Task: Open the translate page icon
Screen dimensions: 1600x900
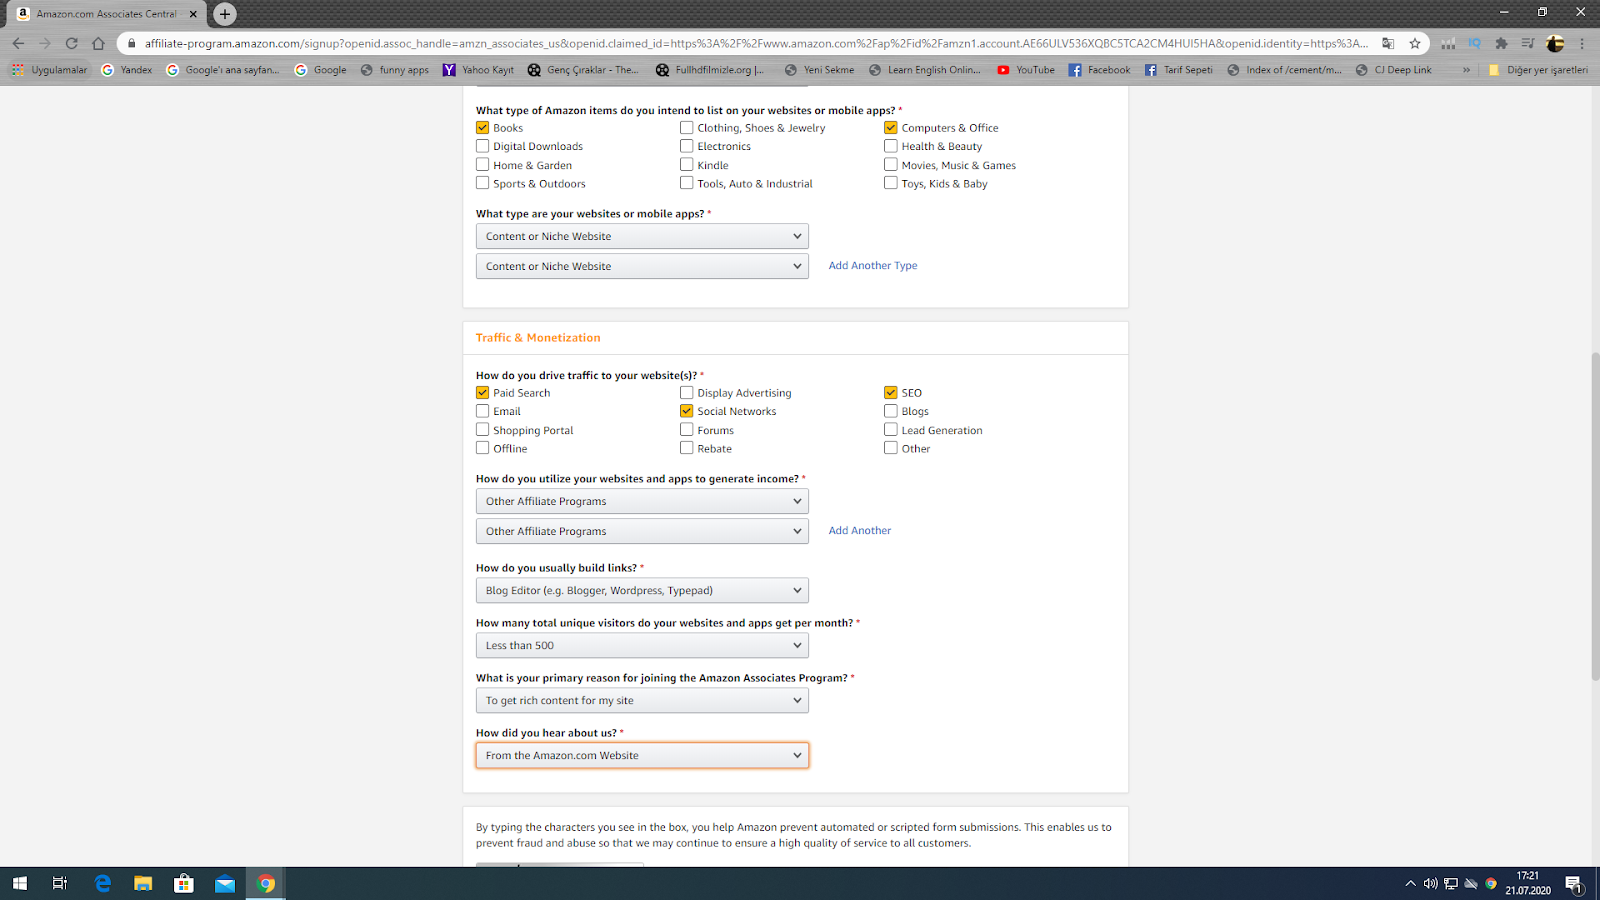Action: click(1388, 43)
